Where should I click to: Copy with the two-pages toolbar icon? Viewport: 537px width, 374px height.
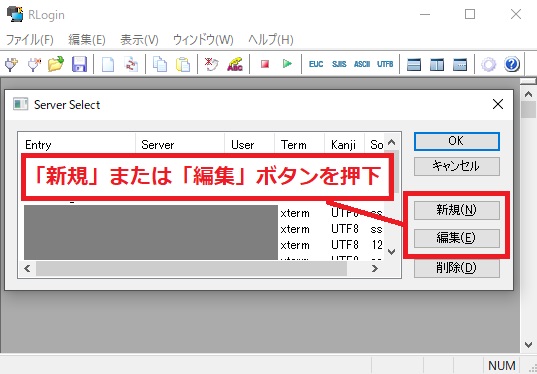(x=160, y=64)
